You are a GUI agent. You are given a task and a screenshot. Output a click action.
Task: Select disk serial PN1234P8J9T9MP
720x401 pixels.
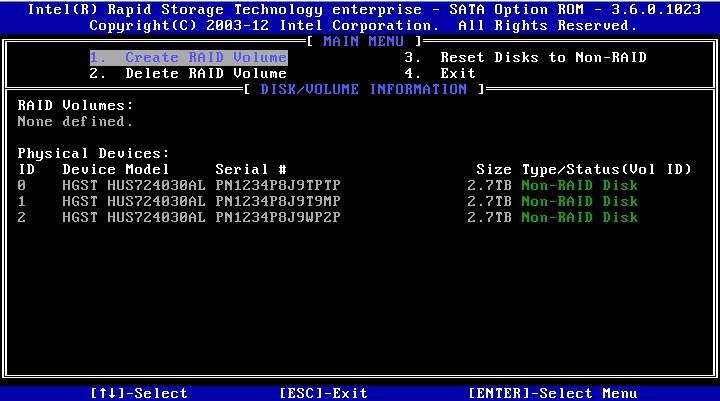tap(278, 201)
